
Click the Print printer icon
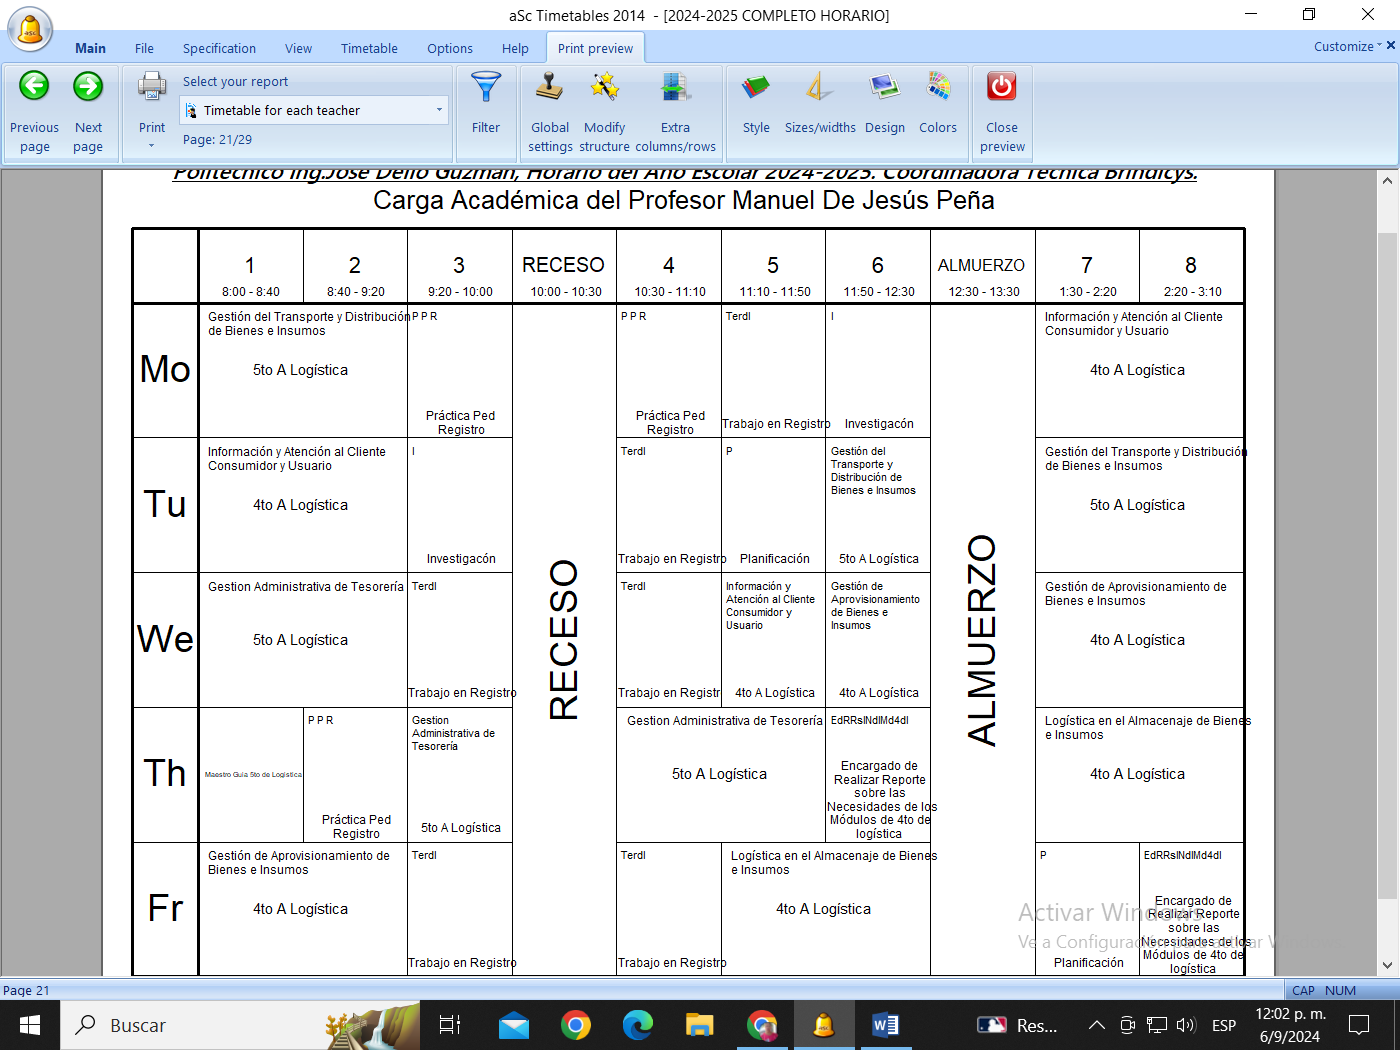coord(152,87)
